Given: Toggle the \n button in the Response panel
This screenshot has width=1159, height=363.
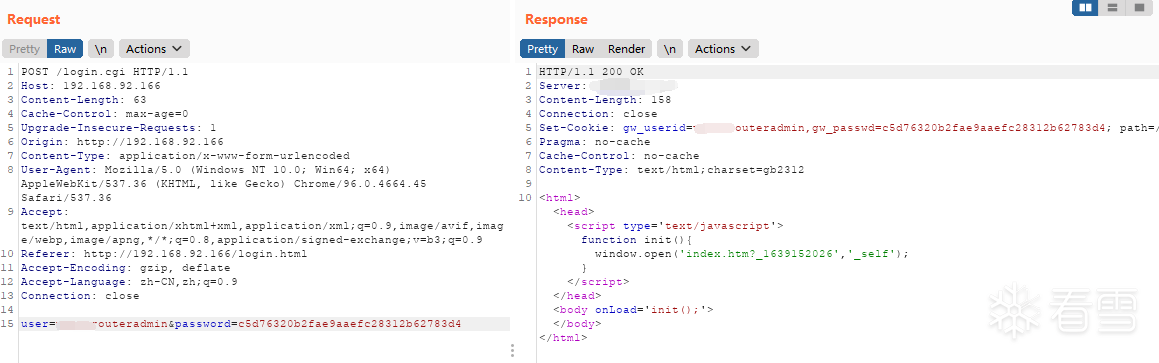Looking at the screenshot, I should [x=669, y=49].
